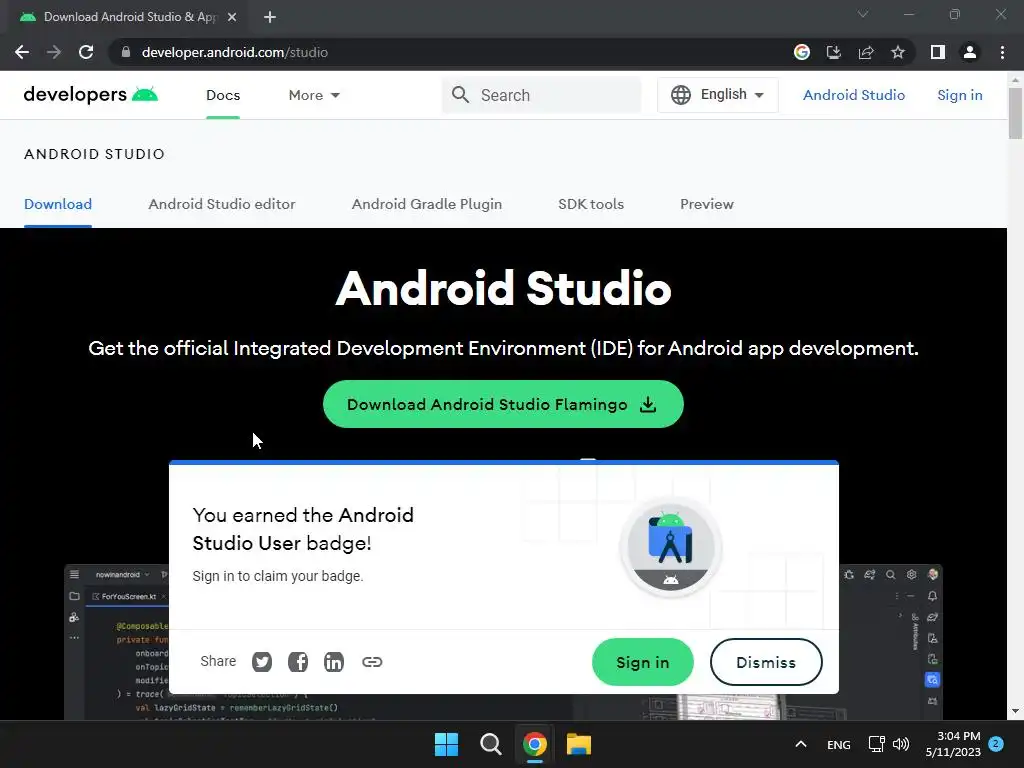Click the install app icon in address bar
The width and height of the screenshot is (1024, 768).
(x=834, y=52)
